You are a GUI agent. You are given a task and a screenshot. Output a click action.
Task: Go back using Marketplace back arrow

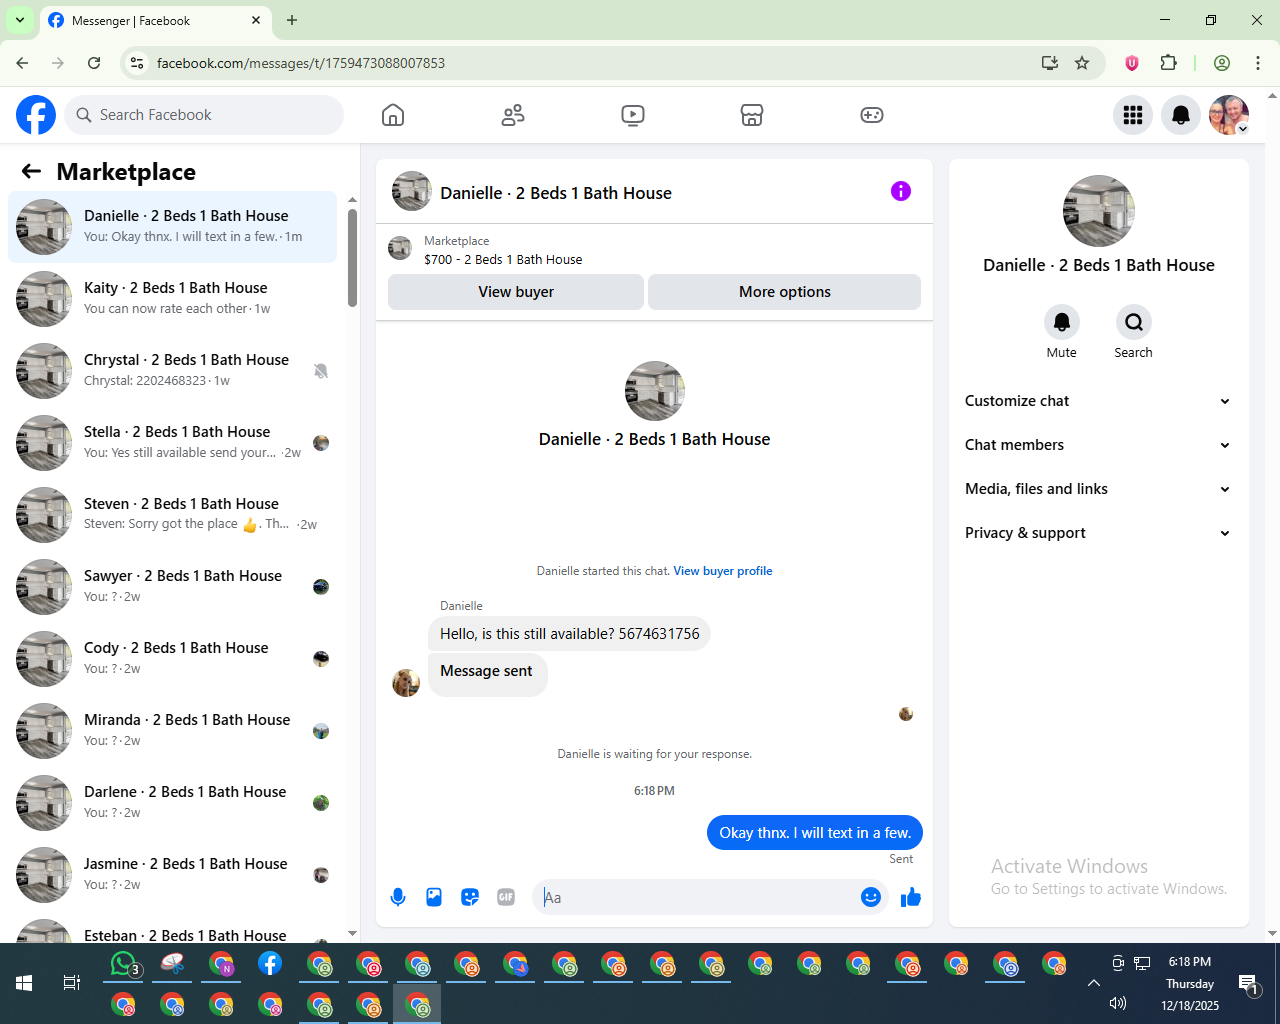pos(31,172)
